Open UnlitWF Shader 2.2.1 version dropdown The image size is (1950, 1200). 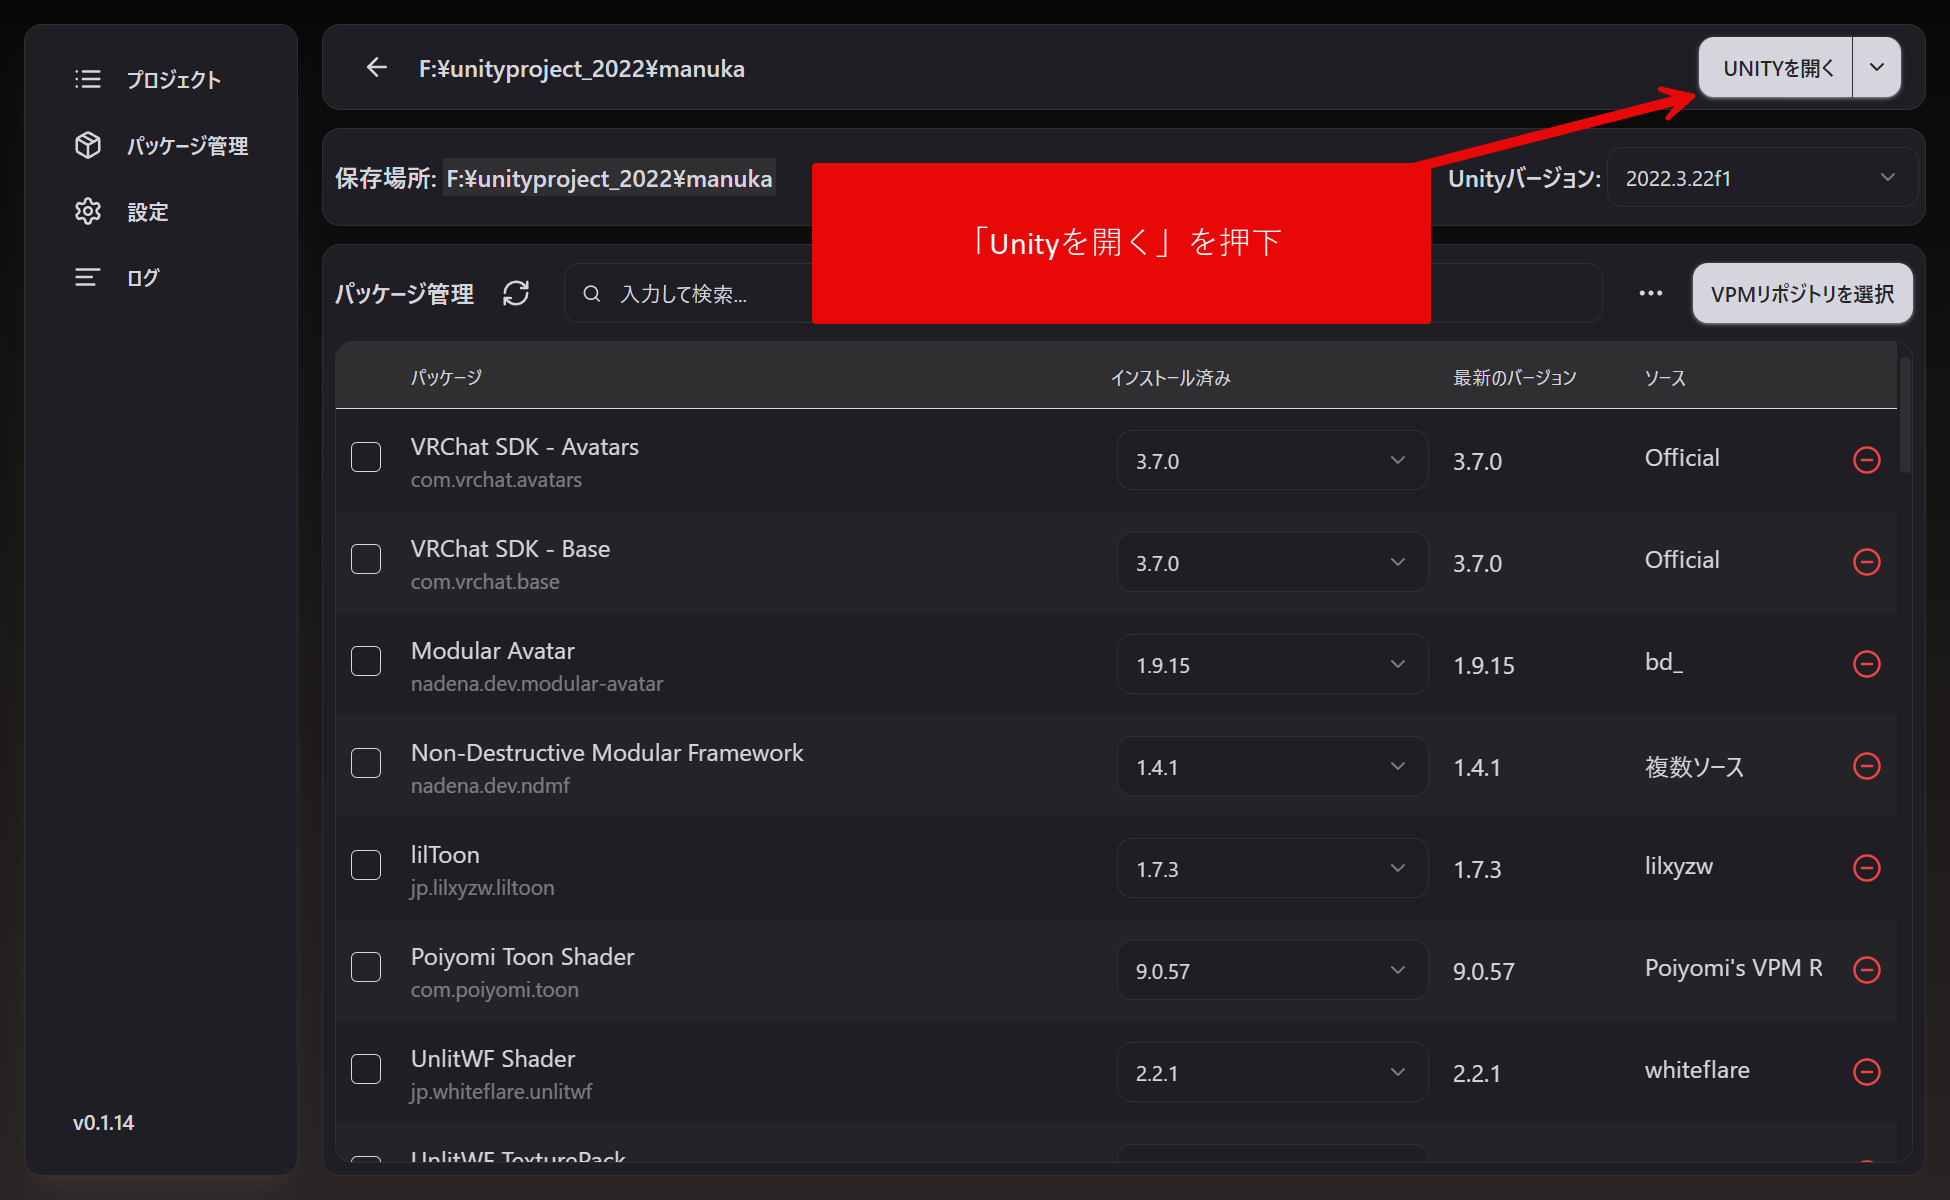point(1272,1072)
